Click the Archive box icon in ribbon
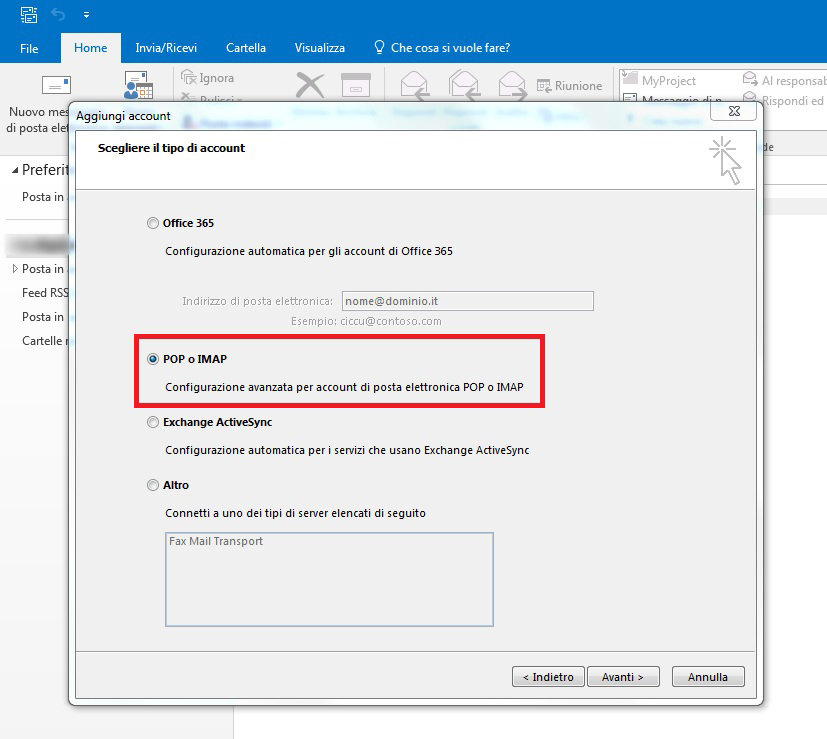 pyautogui.click(x=355, y=85)
